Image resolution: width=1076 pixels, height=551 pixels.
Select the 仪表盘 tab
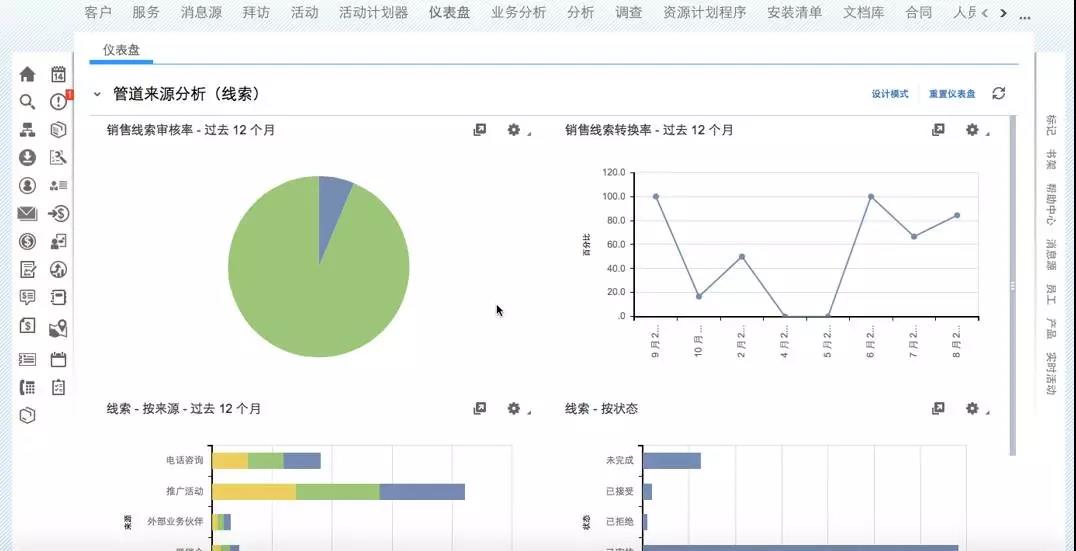123,50
